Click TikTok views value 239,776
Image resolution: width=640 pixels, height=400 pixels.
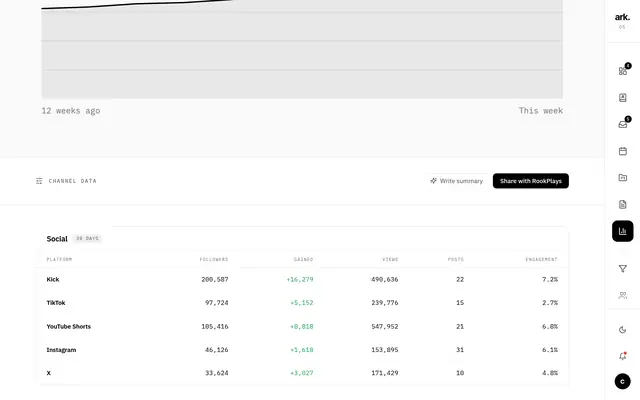[x=385, y=303]
